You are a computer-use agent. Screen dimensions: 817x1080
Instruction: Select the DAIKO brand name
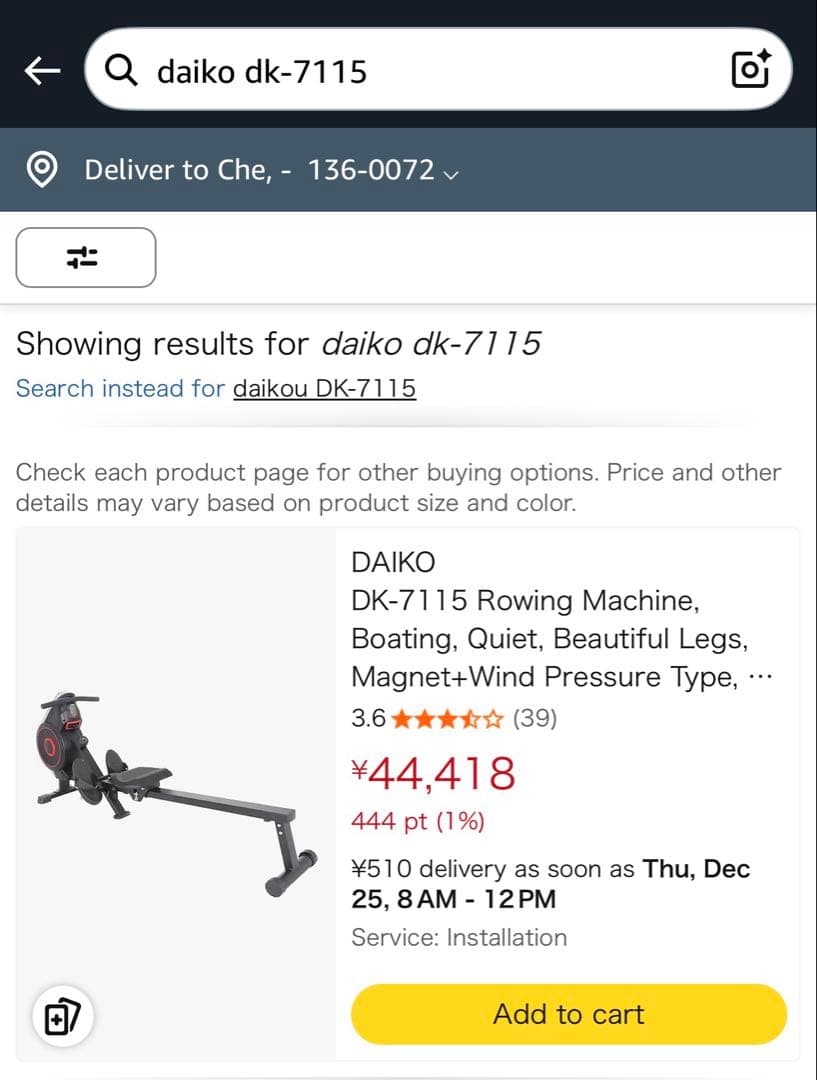(x=393, y=562)
